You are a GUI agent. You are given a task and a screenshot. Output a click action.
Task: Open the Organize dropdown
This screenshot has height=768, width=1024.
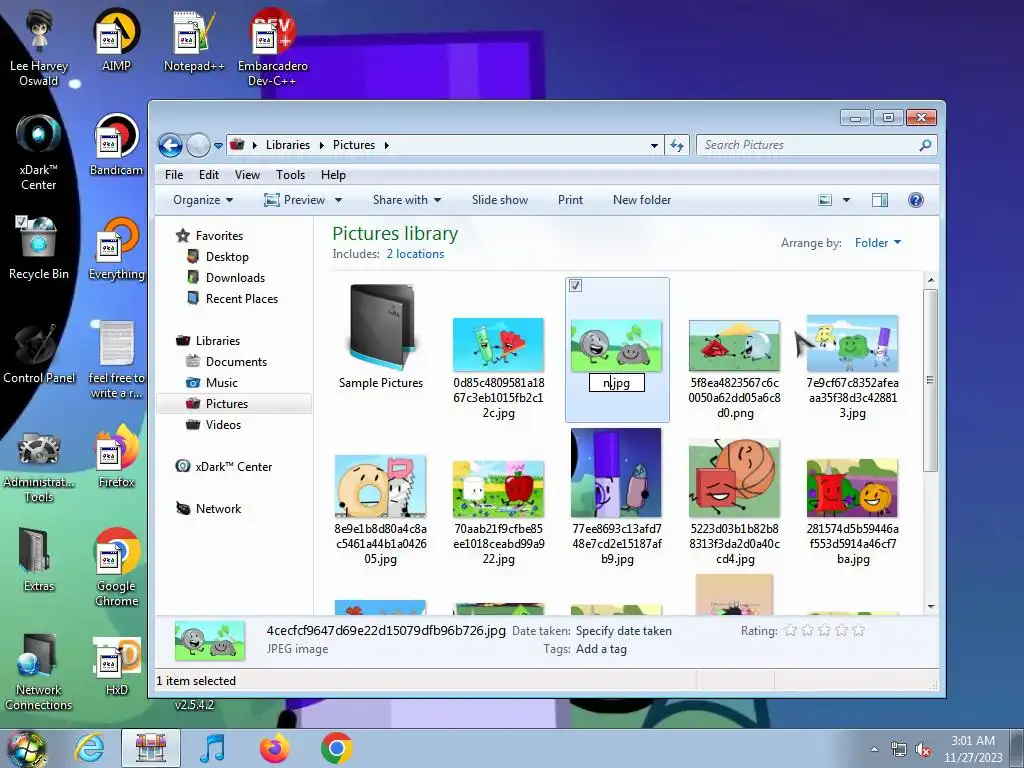point(202,200)
